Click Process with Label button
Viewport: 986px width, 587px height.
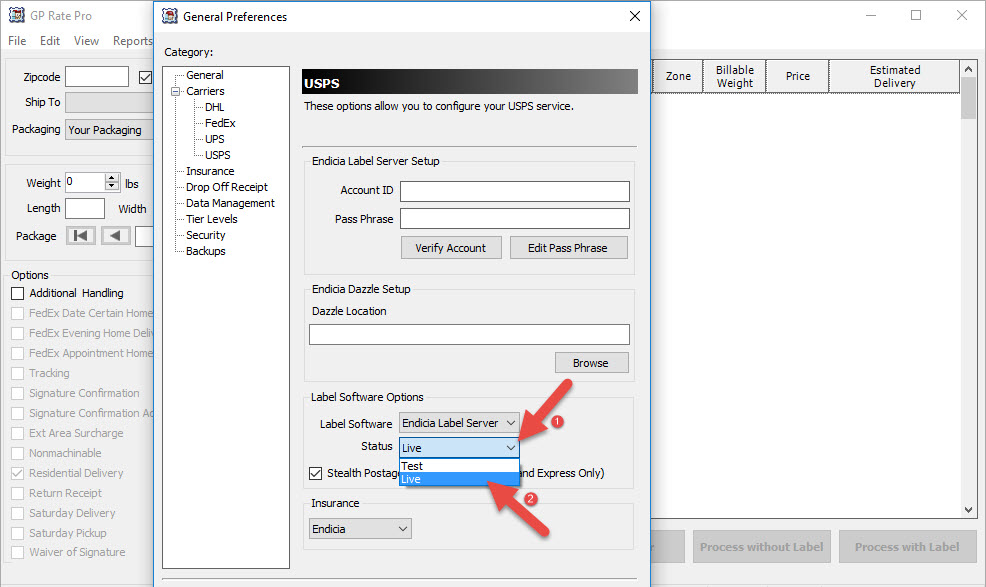(x=907, y=547)
